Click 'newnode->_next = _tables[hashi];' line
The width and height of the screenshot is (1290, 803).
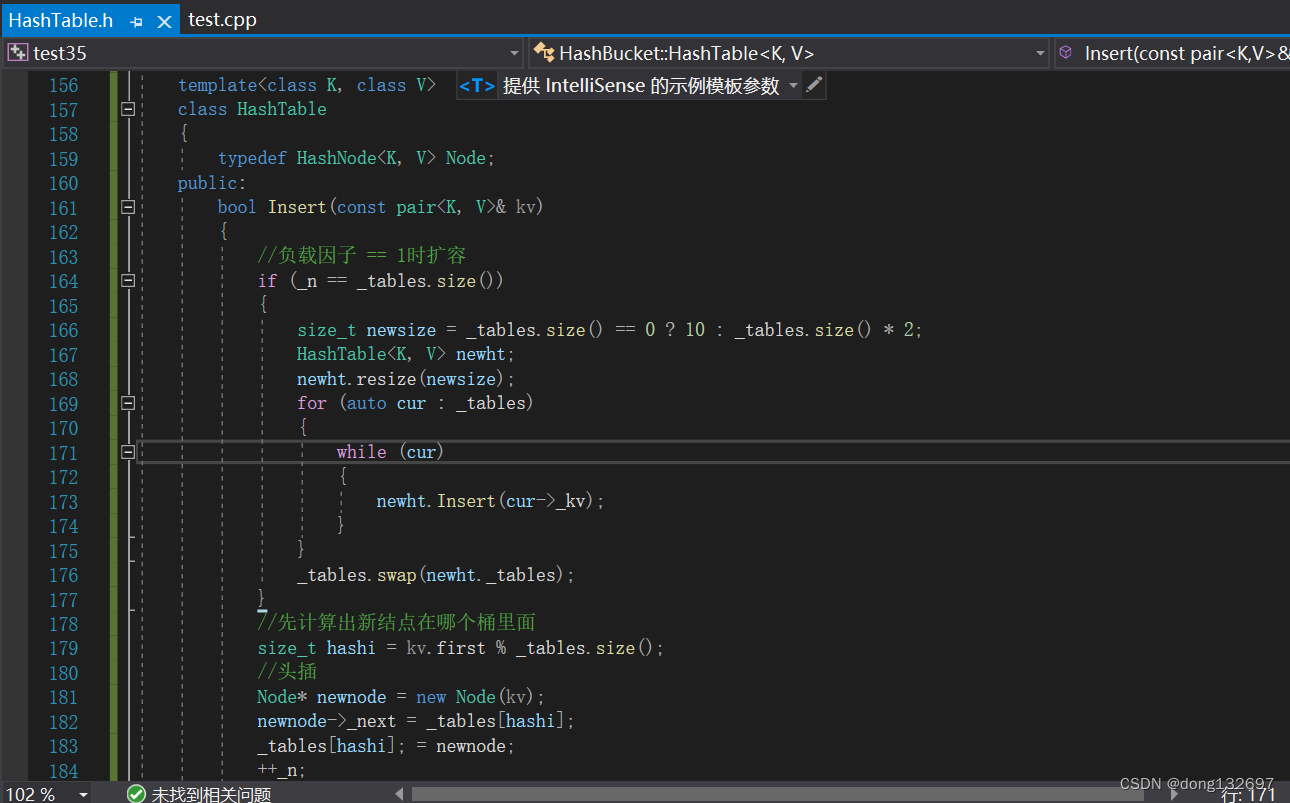416,721
